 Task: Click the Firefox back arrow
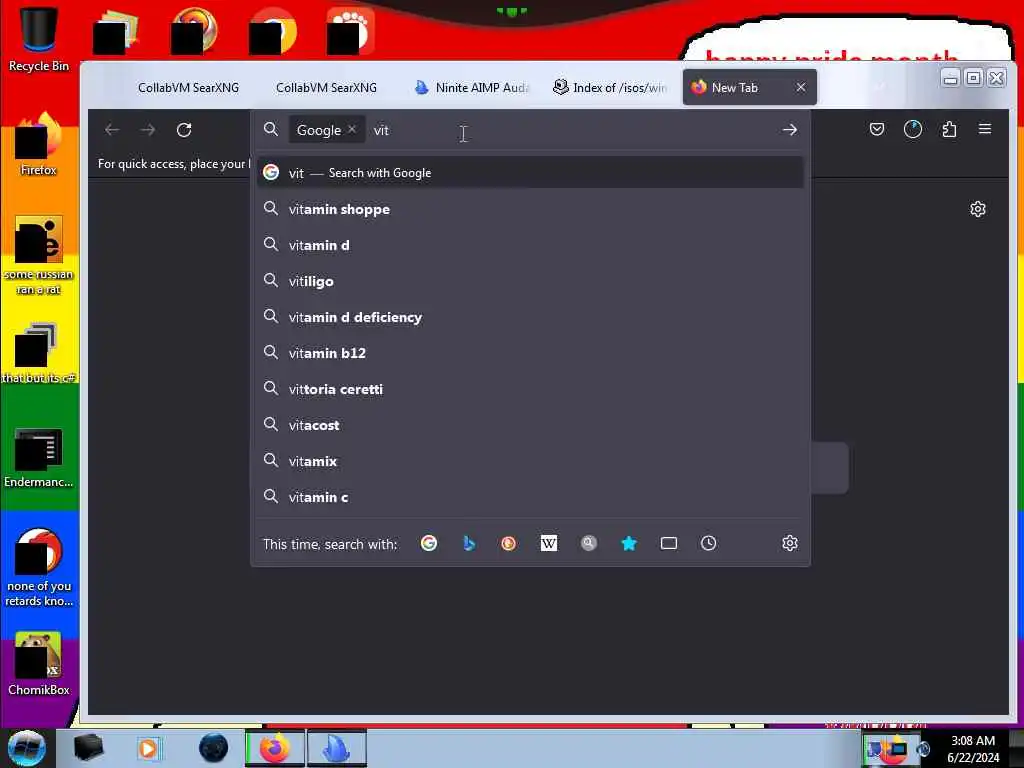pyautogui.click(x=112, y=130)
